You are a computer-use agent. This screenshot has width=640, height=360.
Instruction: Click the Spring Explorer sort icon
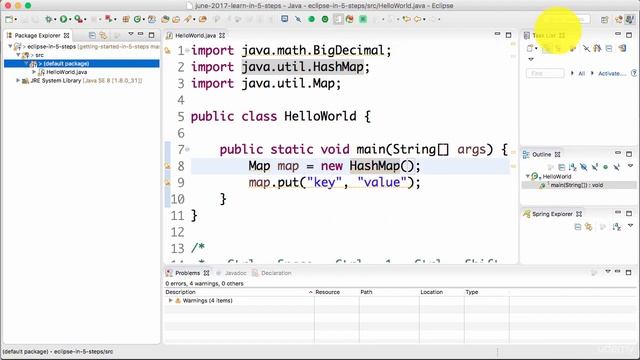pos(617,227)
